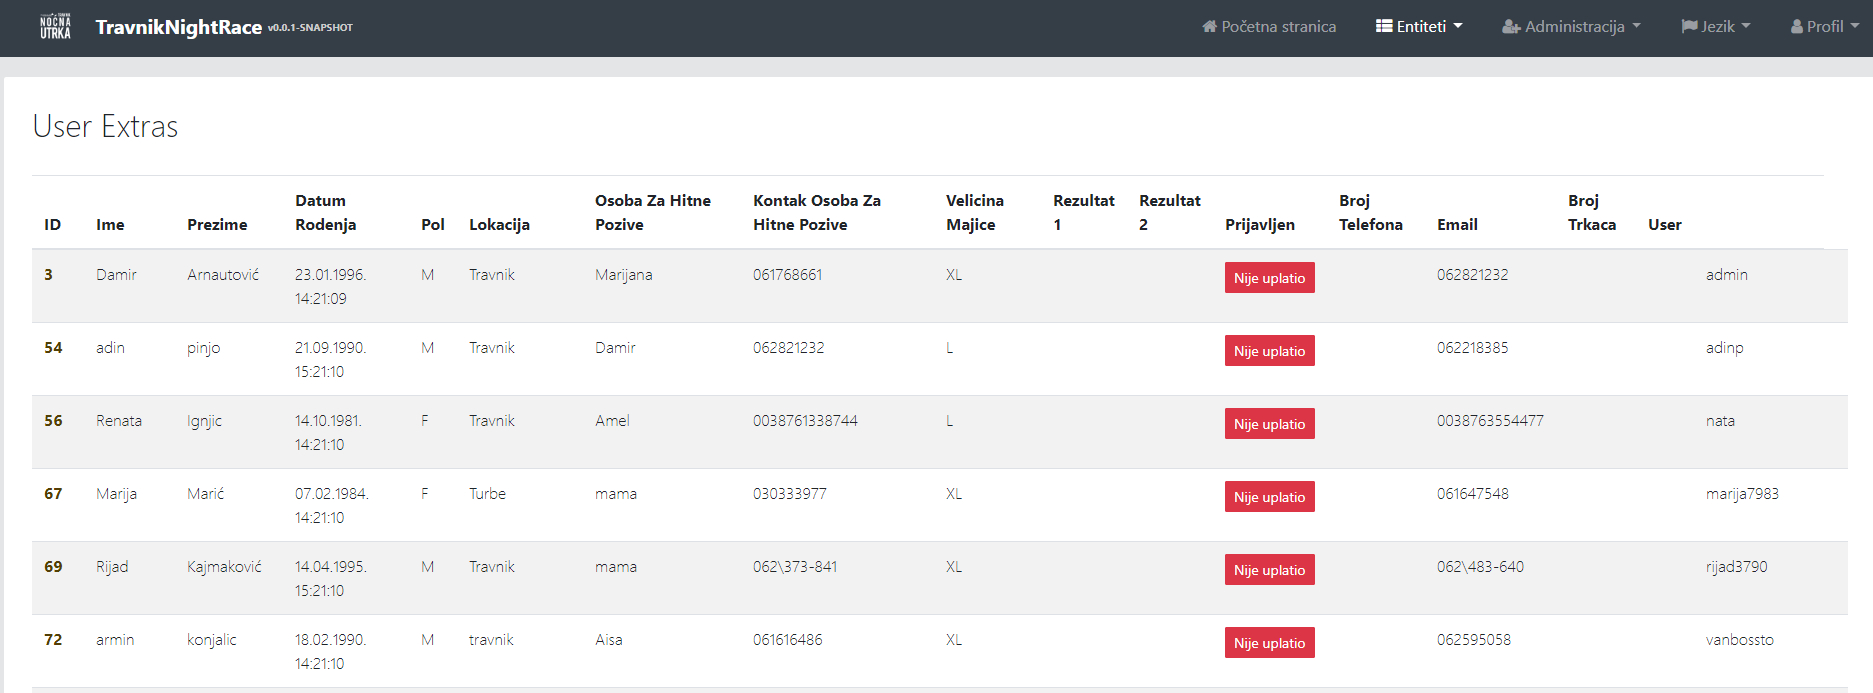Click the Osoba Za Hitne Pozive header
The width and height of the screenshot is (1873, 693).
(653, 213)
